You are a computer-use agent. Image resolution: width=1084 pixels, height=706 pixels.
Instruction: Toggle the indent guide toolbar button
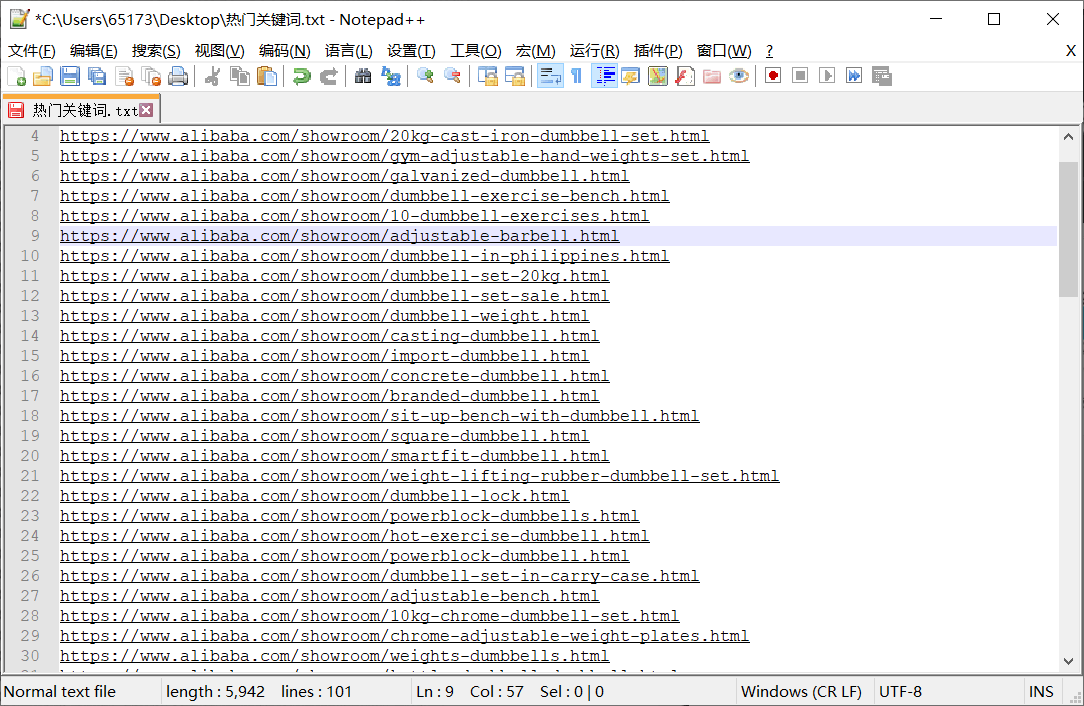click(604, 76)
